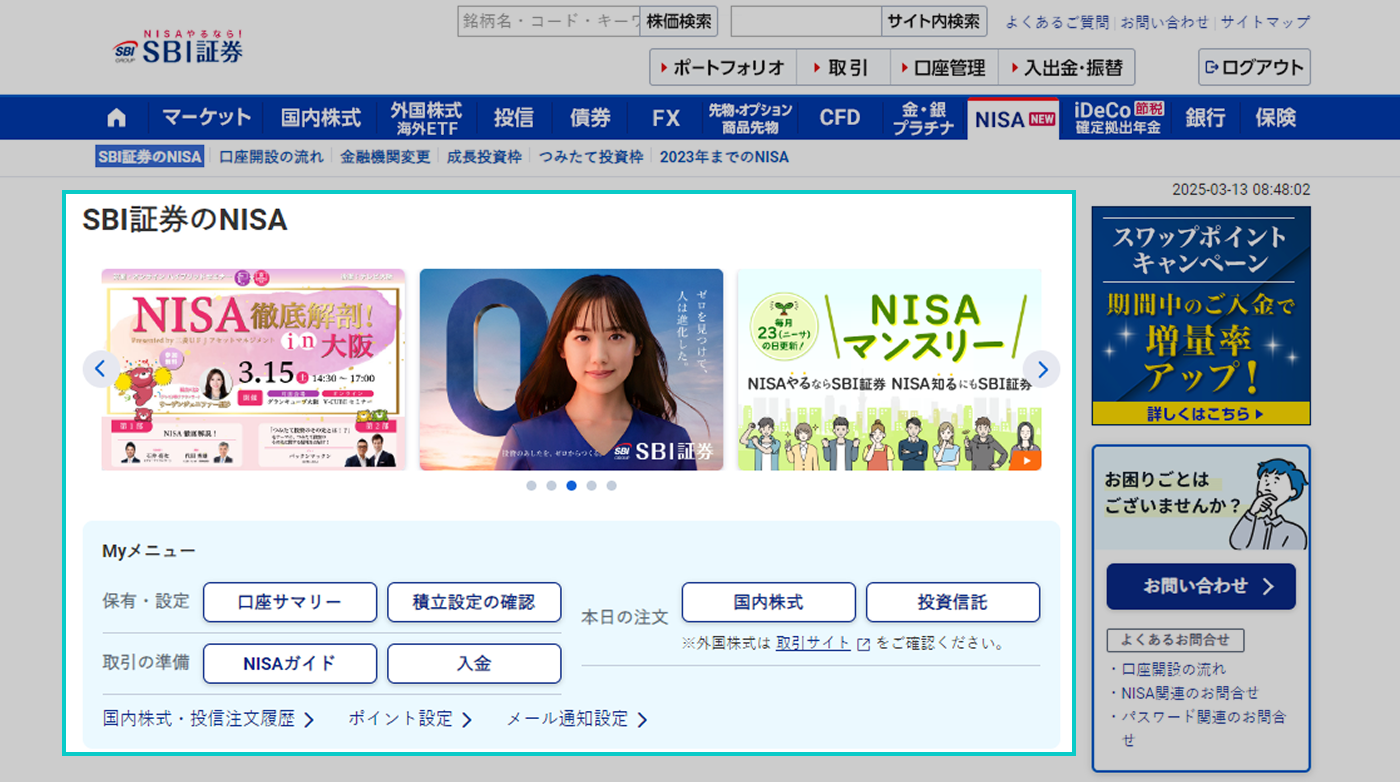Select 先物・オプション 商品先物 tab
This screenshot has width=1400, height=782.
(x=750, y=118)
